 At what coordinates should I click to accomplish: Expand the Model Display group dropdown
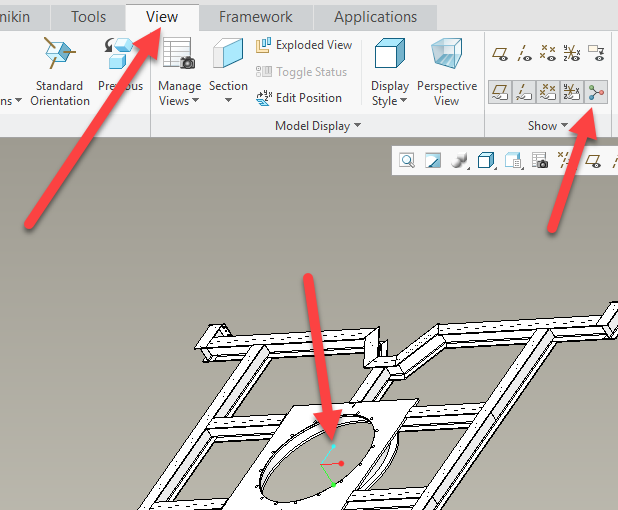tap(318, 126)
